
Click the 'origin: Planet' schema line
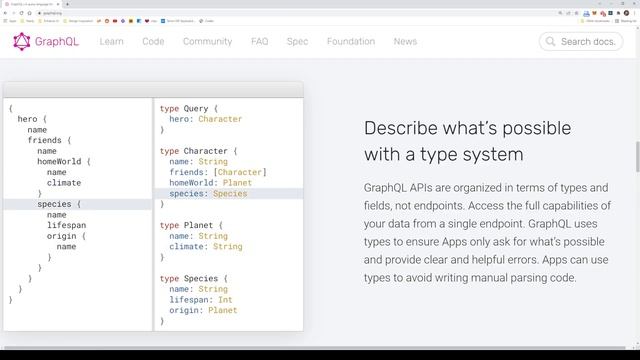point(203,310)
